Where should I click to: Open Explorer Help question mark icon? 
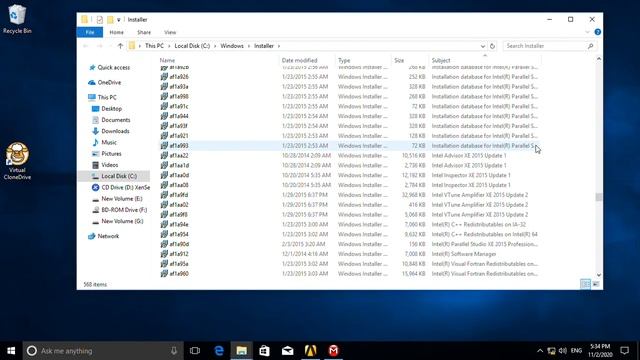point(598,32)
